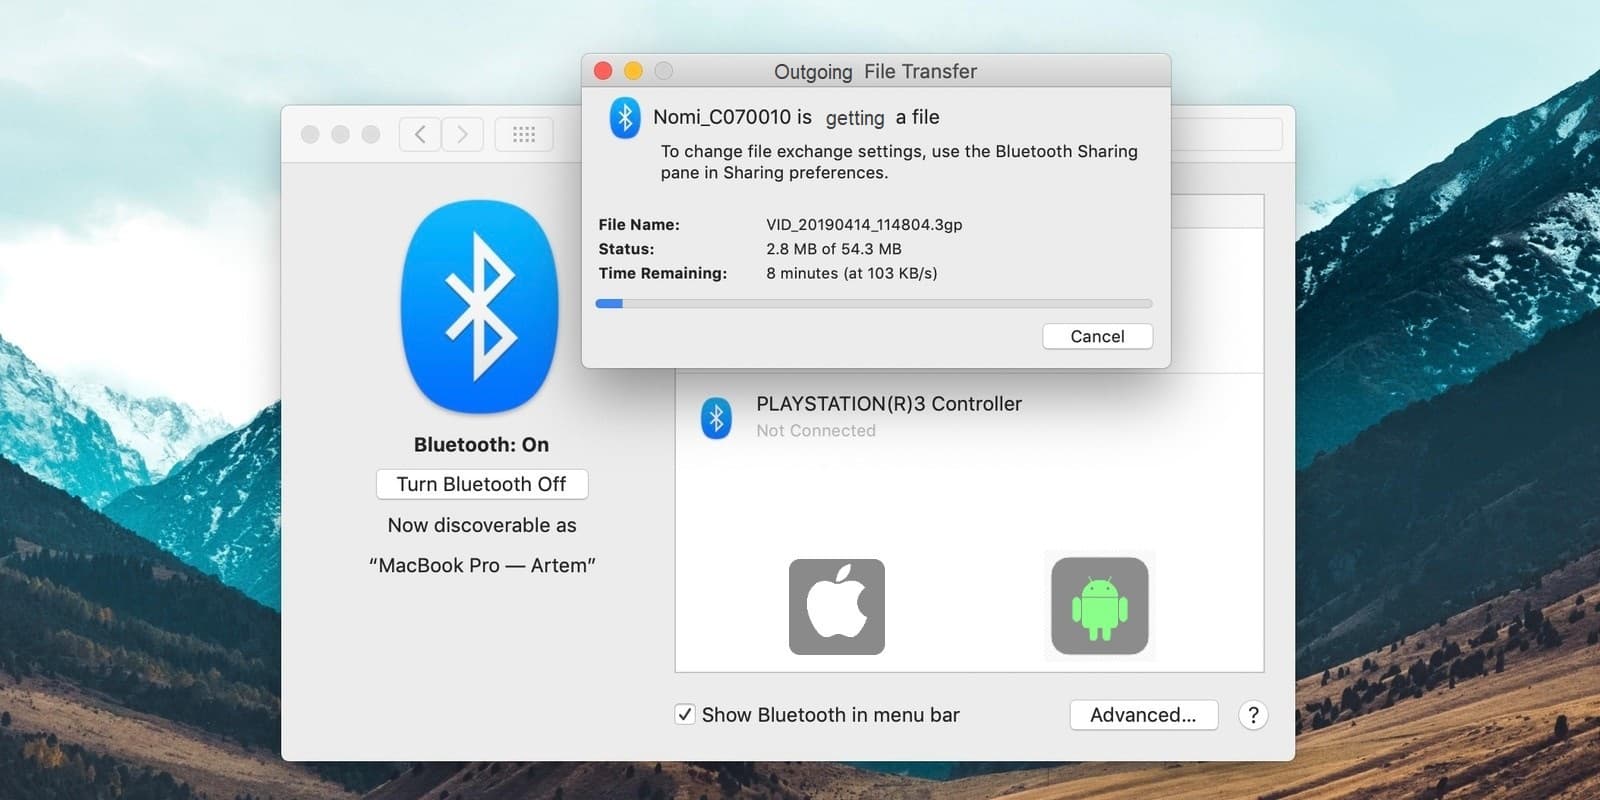Click the status text 2.8 MB of 54.3 MB

pos(834,248)
